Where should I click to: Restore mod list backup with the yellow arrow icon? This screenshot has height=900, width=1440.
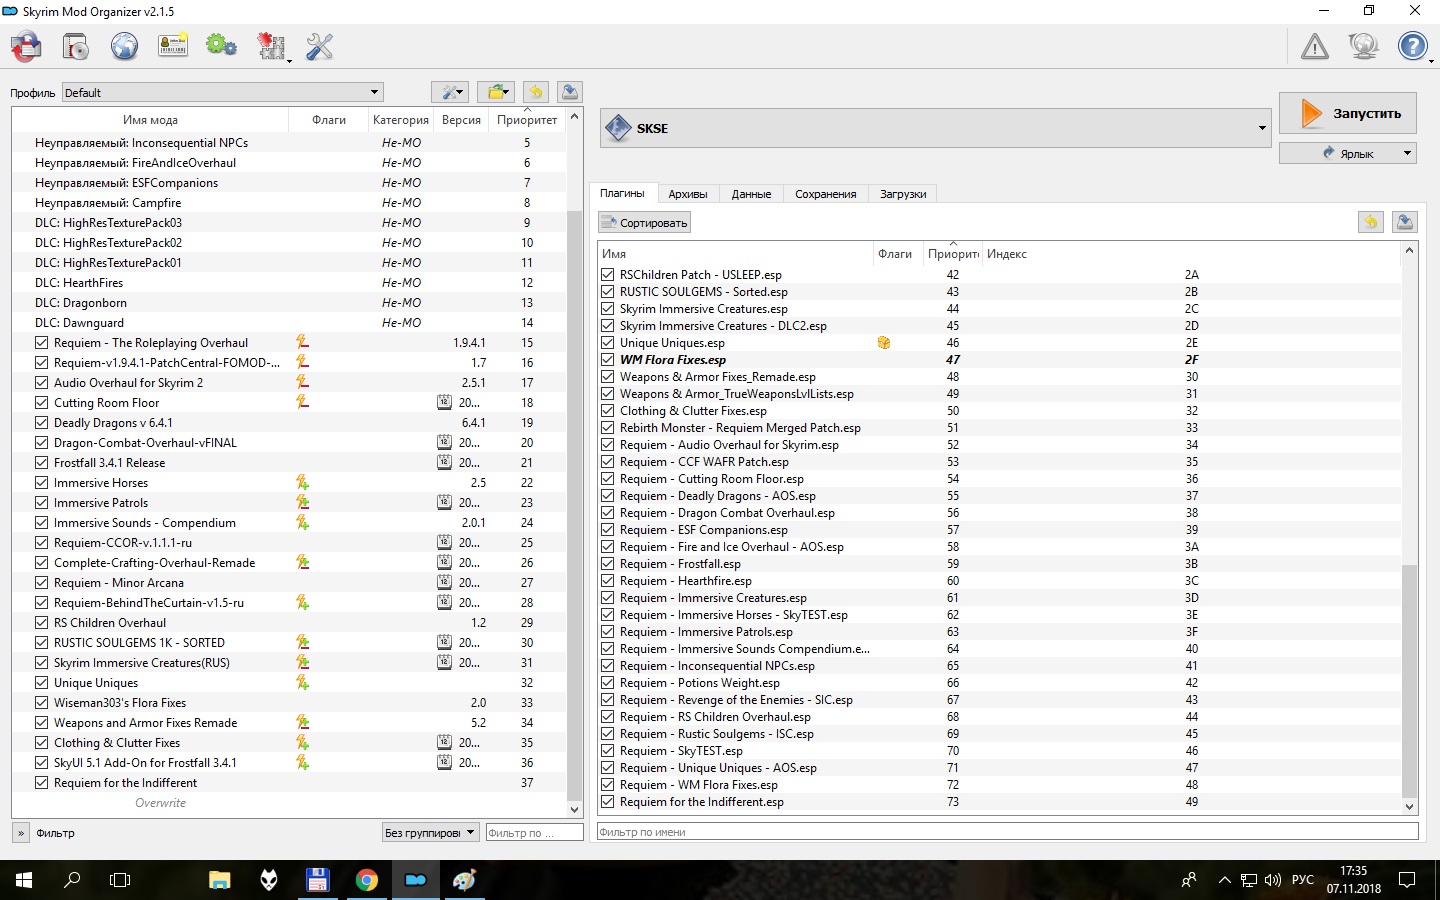point(536,92)
